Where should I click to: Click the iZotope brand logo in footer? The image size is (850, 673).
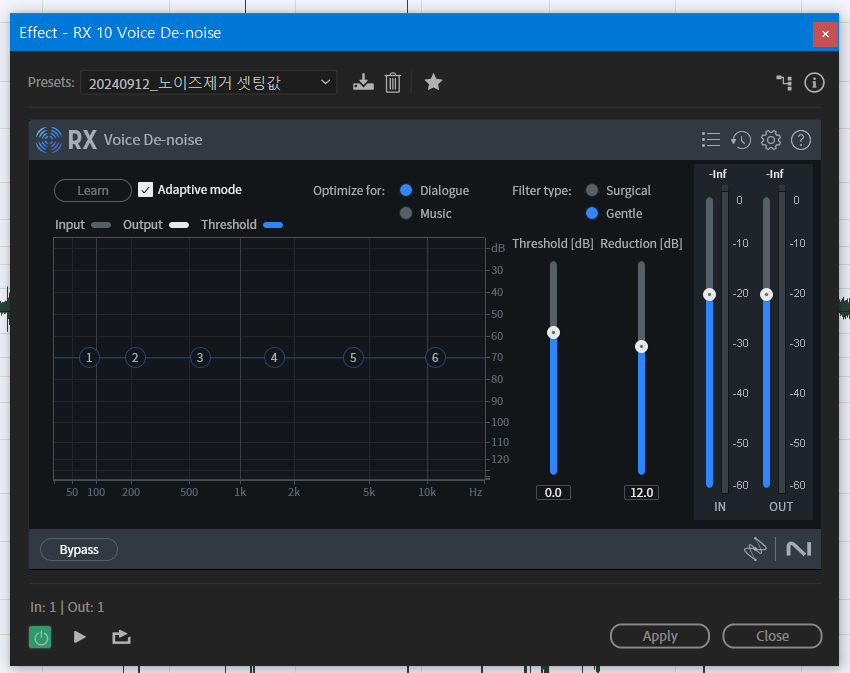pos(755,549)
